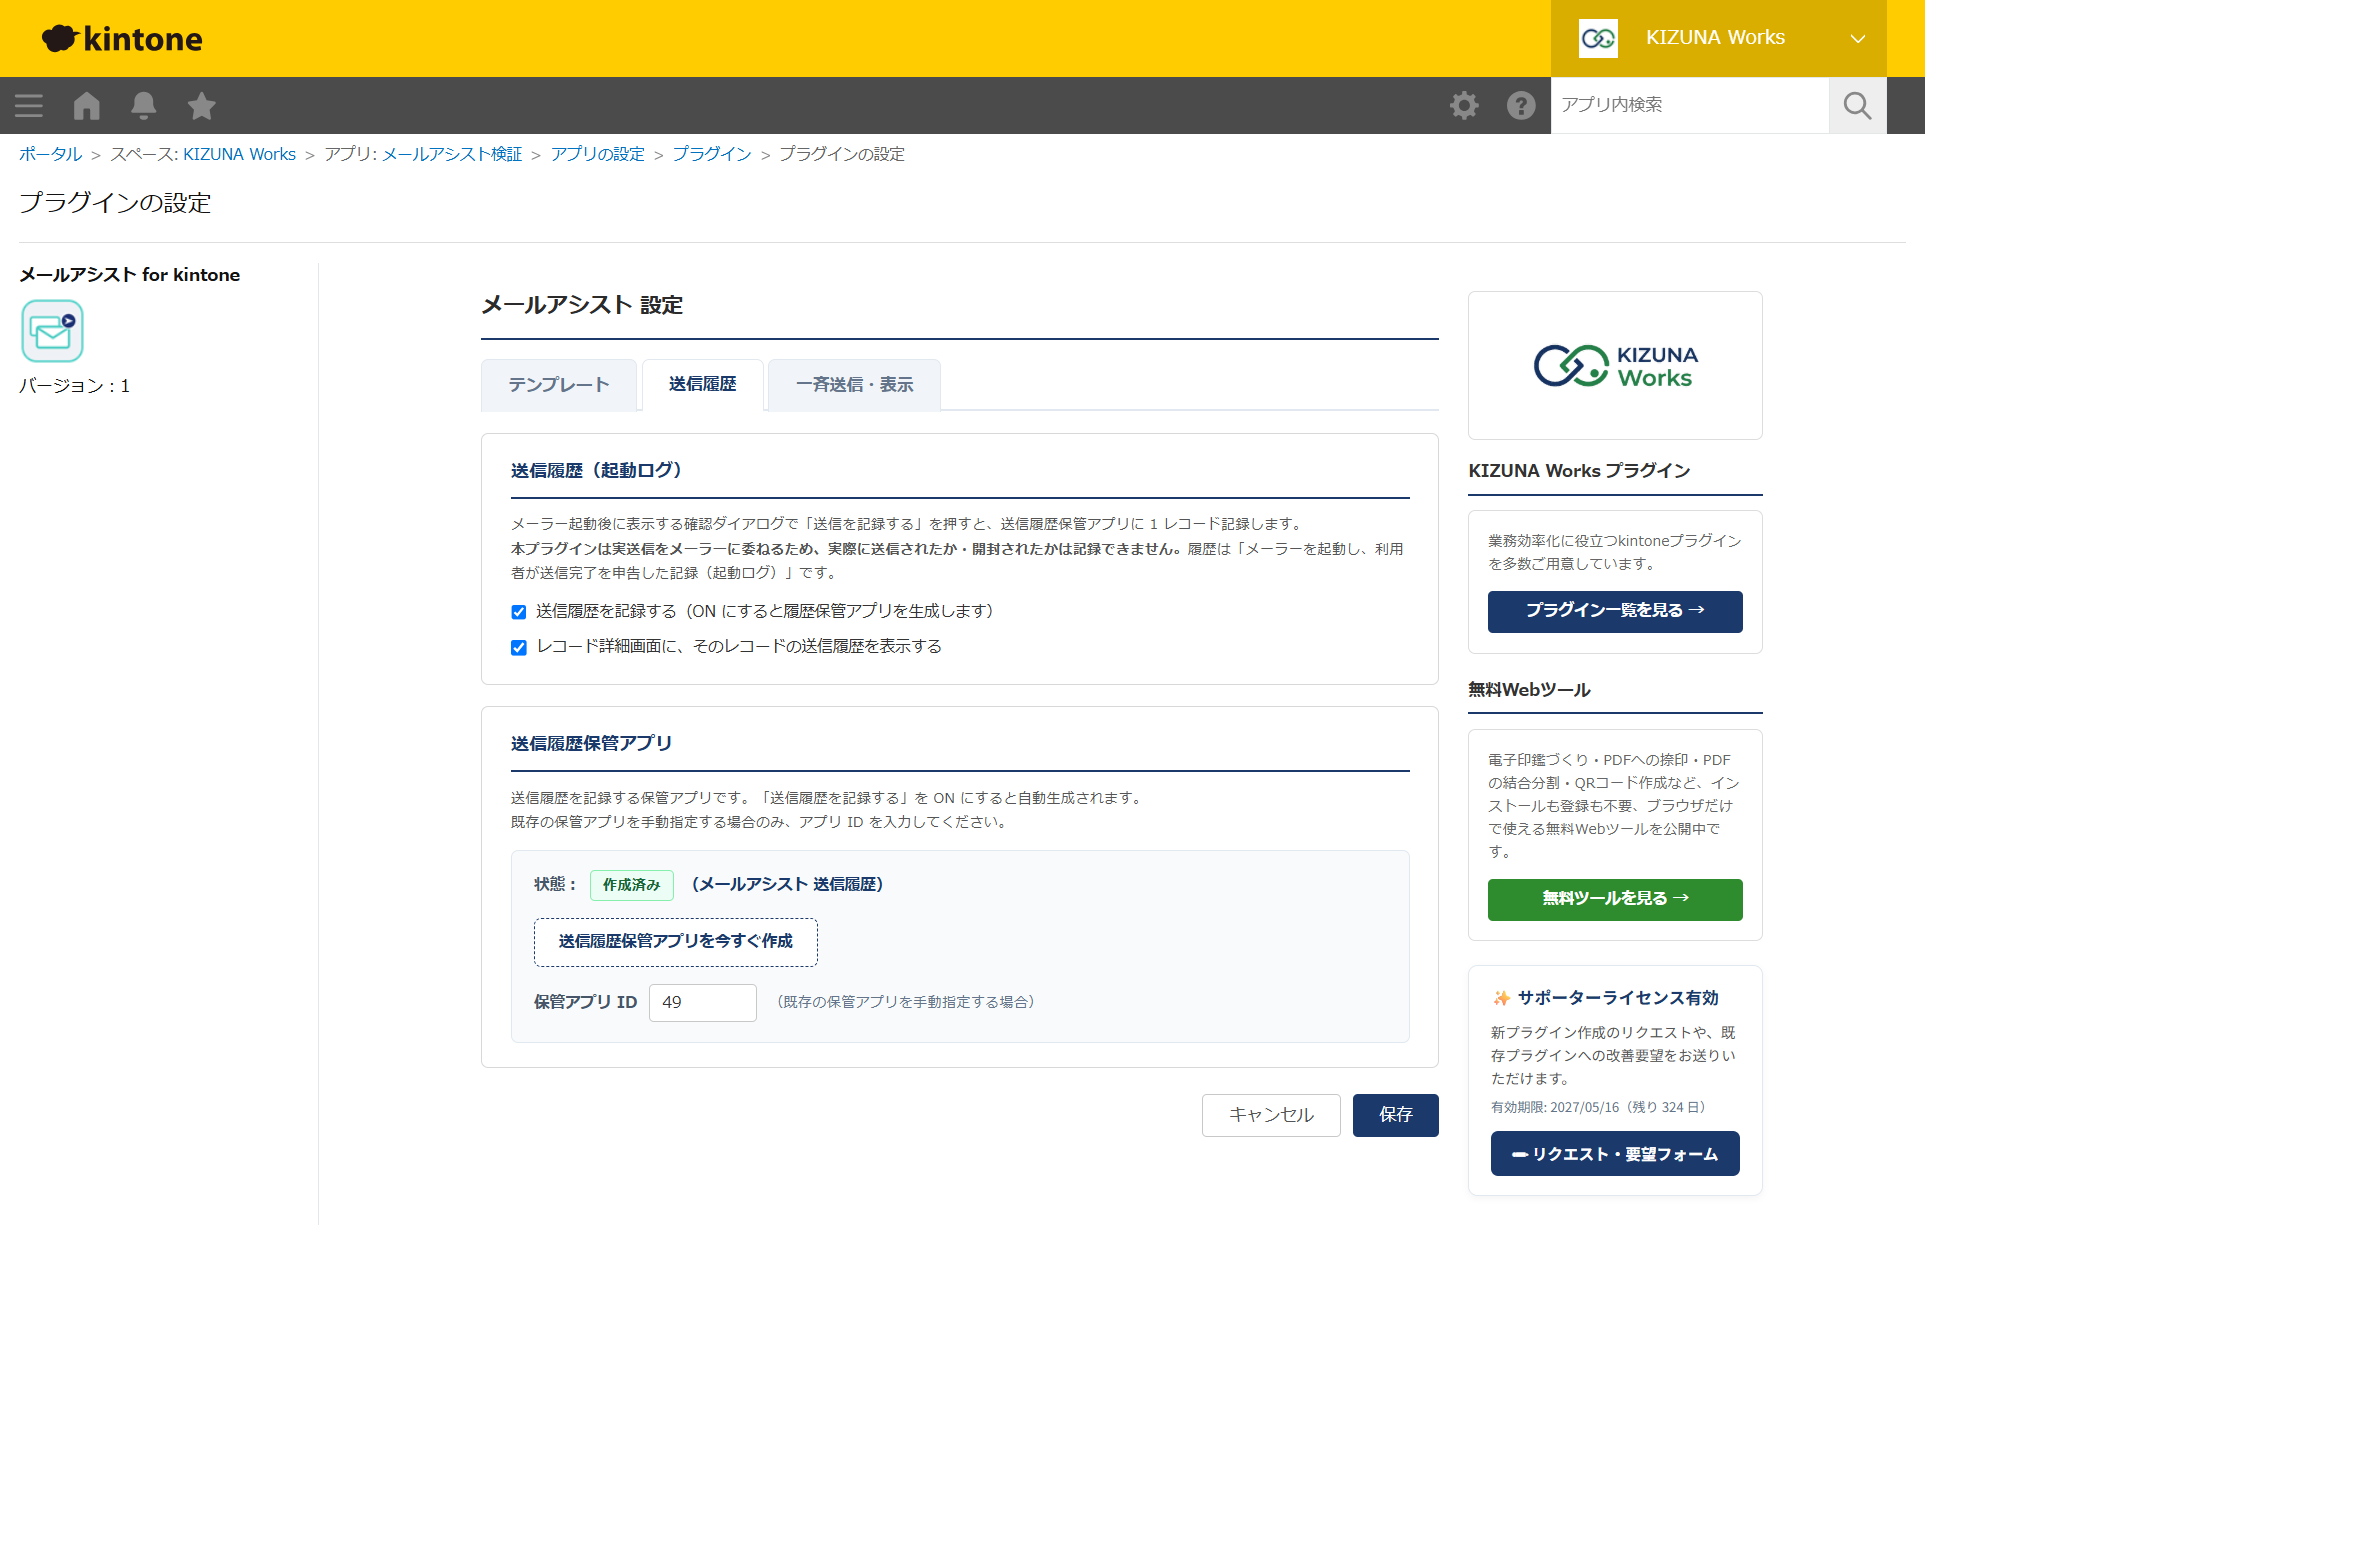Click the 保管アプリ ID input field

pyautogui.click(x=702, y=1002)
